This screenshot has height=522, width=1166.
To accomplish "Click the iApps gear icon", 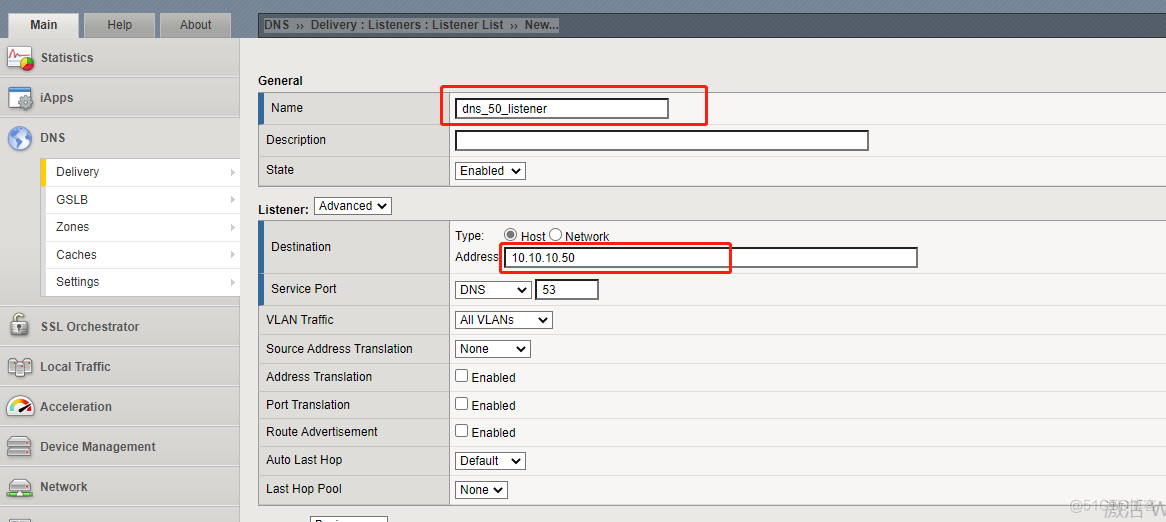I will click(20, 98).
